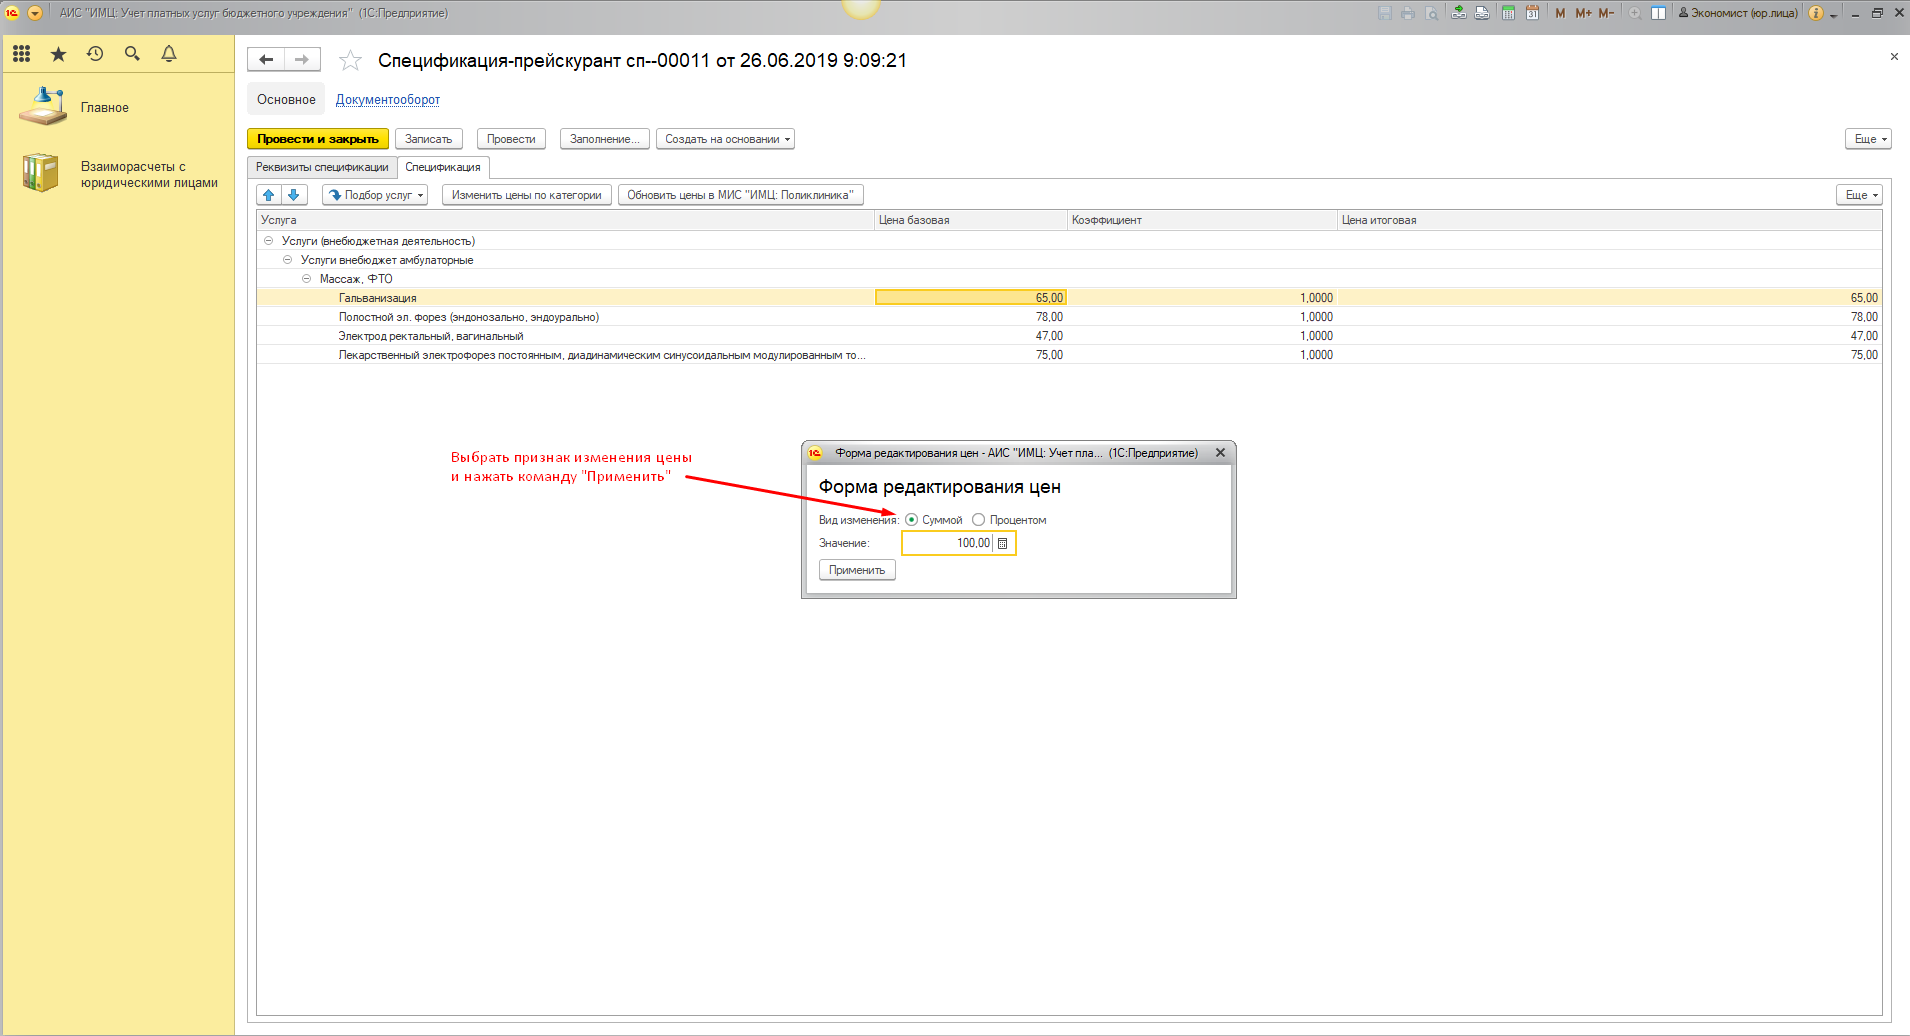Collapse 'Услуги внебюджет амбулаторные' group
Viewport: 1910px width, 1036px height.
pos(287,260)
